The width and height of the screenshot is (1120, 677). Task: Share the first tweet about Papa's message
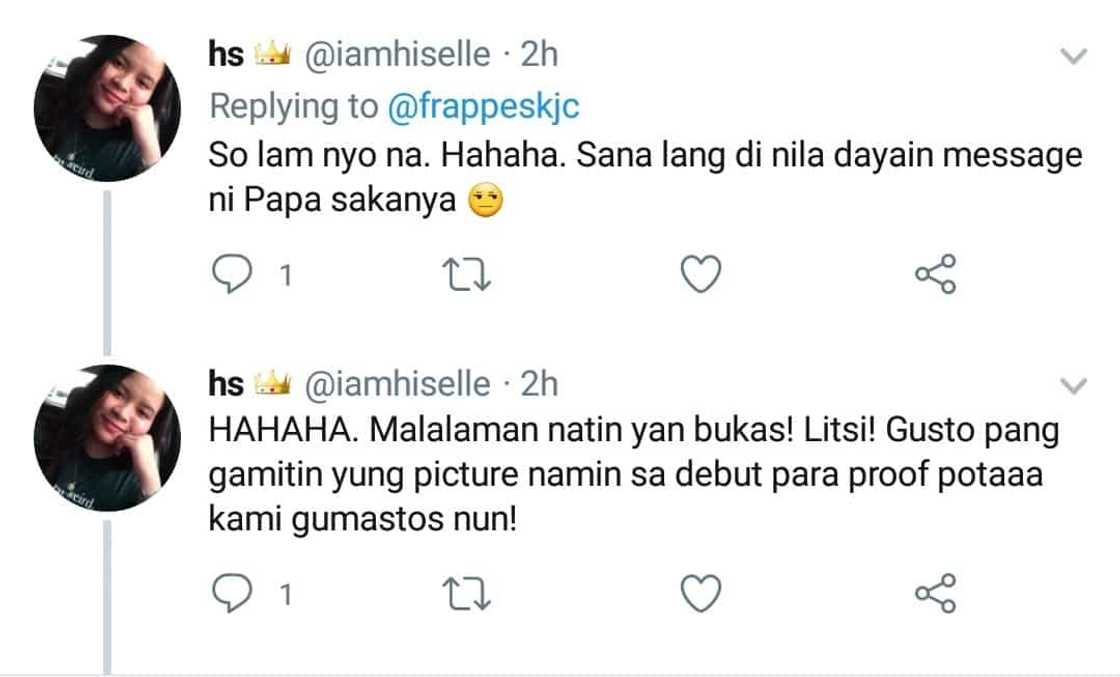pyautogui.click(x=936, y=274)
